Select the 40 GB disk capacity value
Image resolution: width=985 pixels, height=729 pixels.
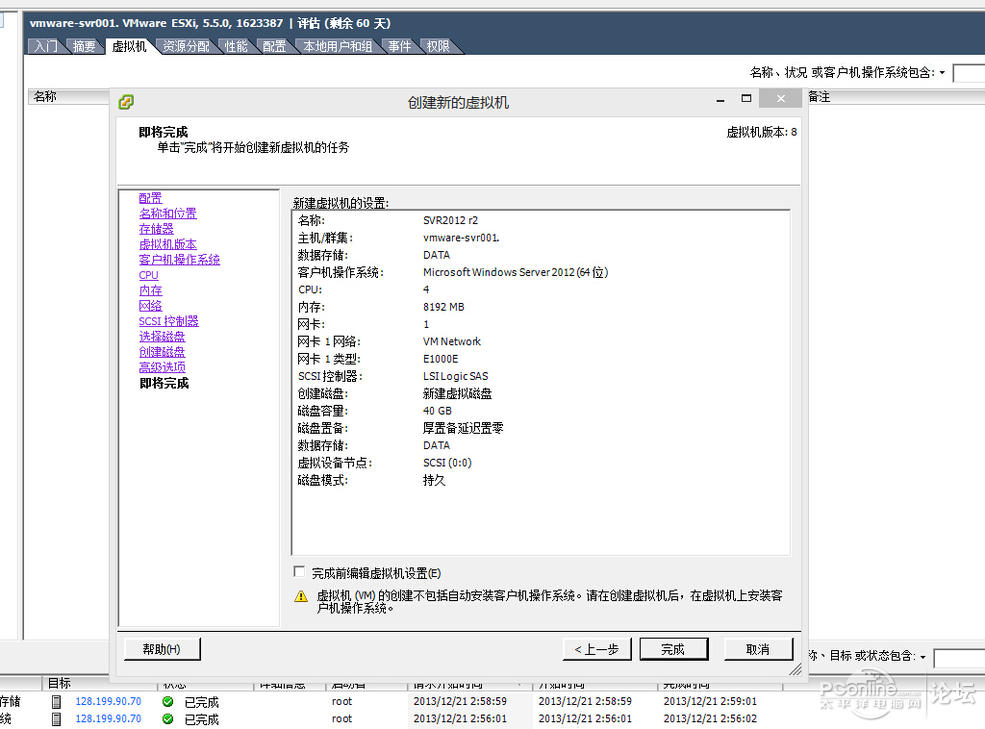click(437, 411)
